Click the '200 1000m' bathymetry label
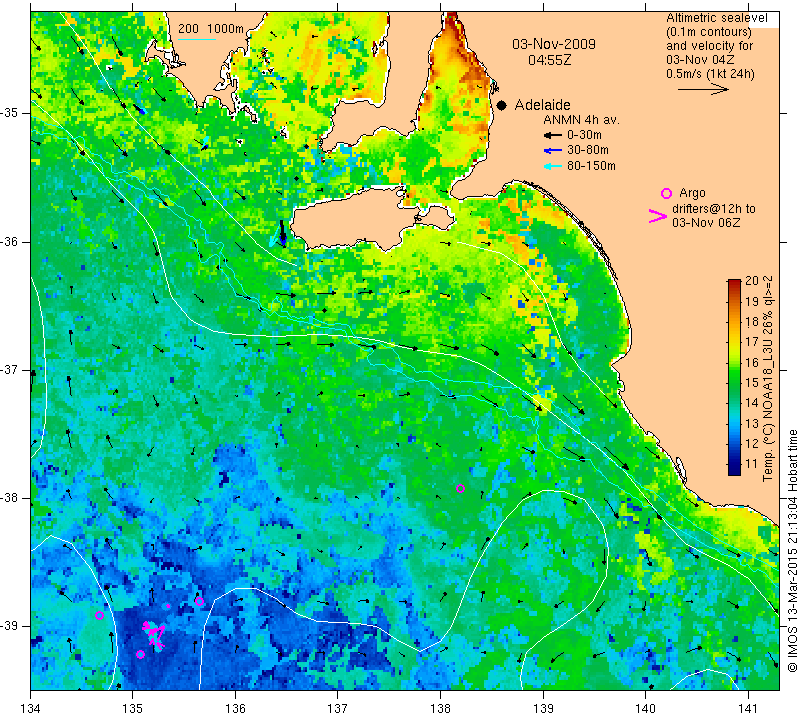The image size is (800, 720). click(x=211, y=29)
